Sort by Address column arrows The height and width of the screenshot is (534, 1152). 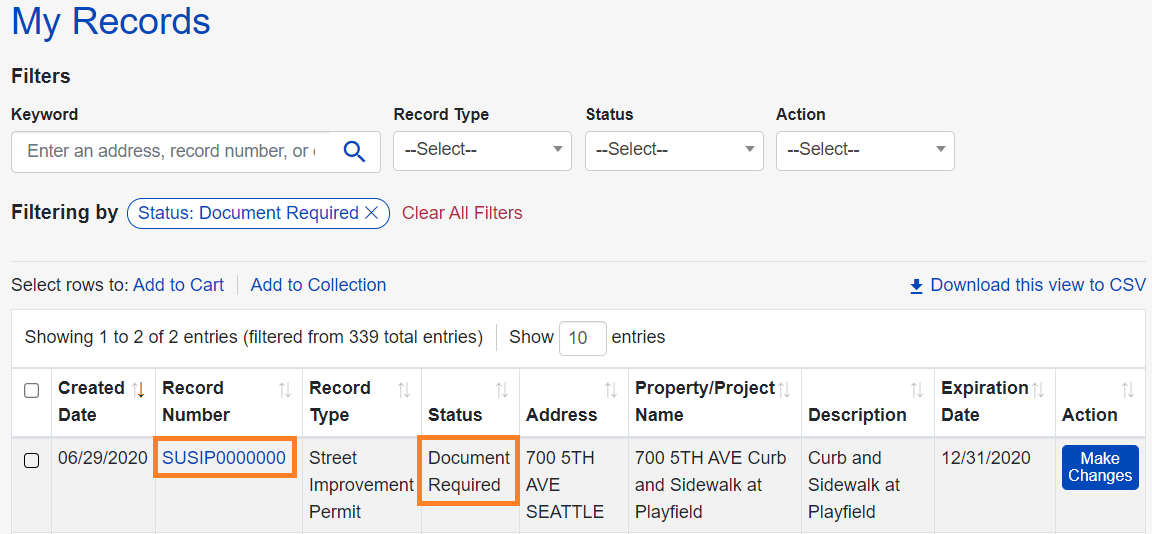pos(611,390)
